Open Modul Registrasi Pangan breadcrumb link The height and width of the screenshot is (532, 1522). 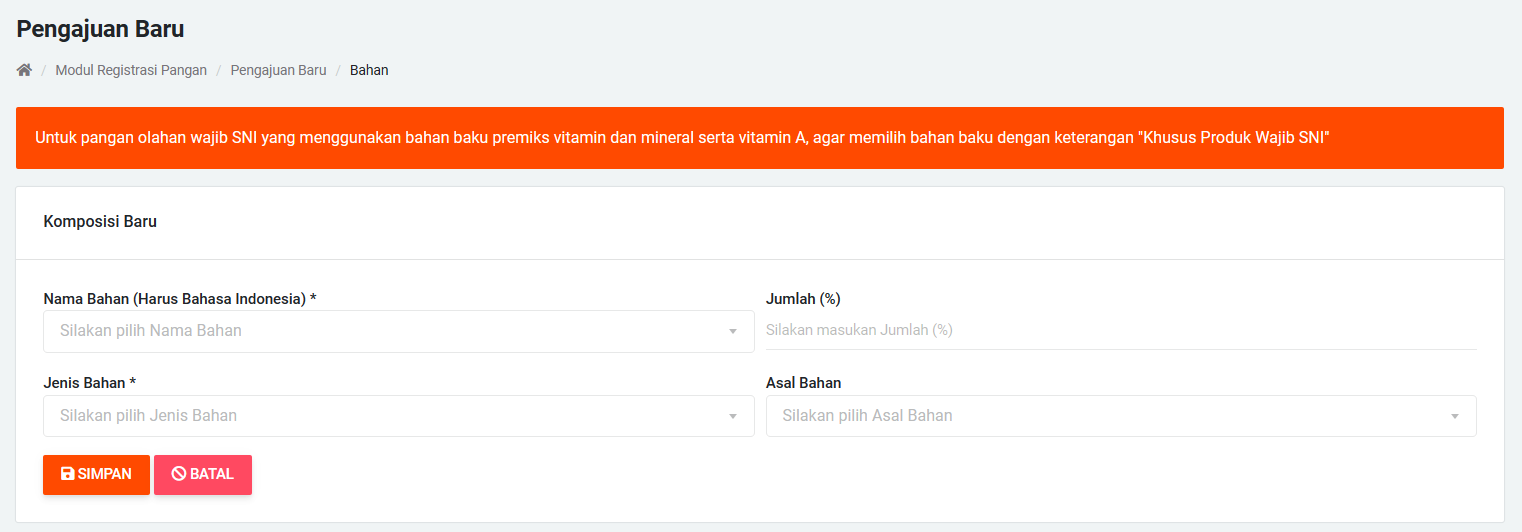click(131, 70)
